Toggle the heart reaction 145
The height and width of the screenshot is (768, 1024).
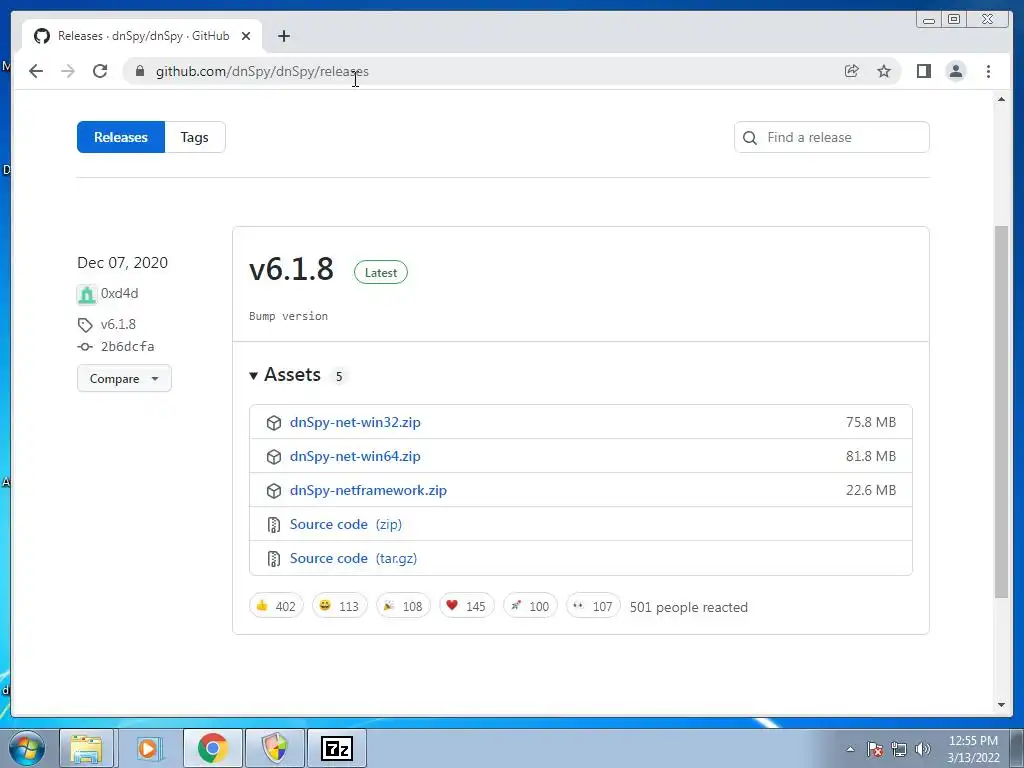coord(466,606)
